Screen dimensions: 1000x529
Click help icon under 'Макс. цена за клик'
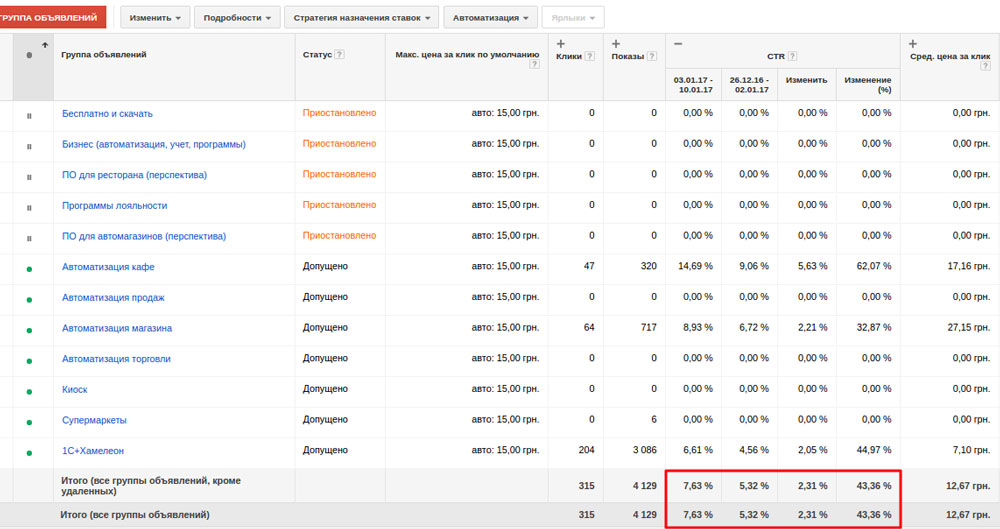(534, 64)
